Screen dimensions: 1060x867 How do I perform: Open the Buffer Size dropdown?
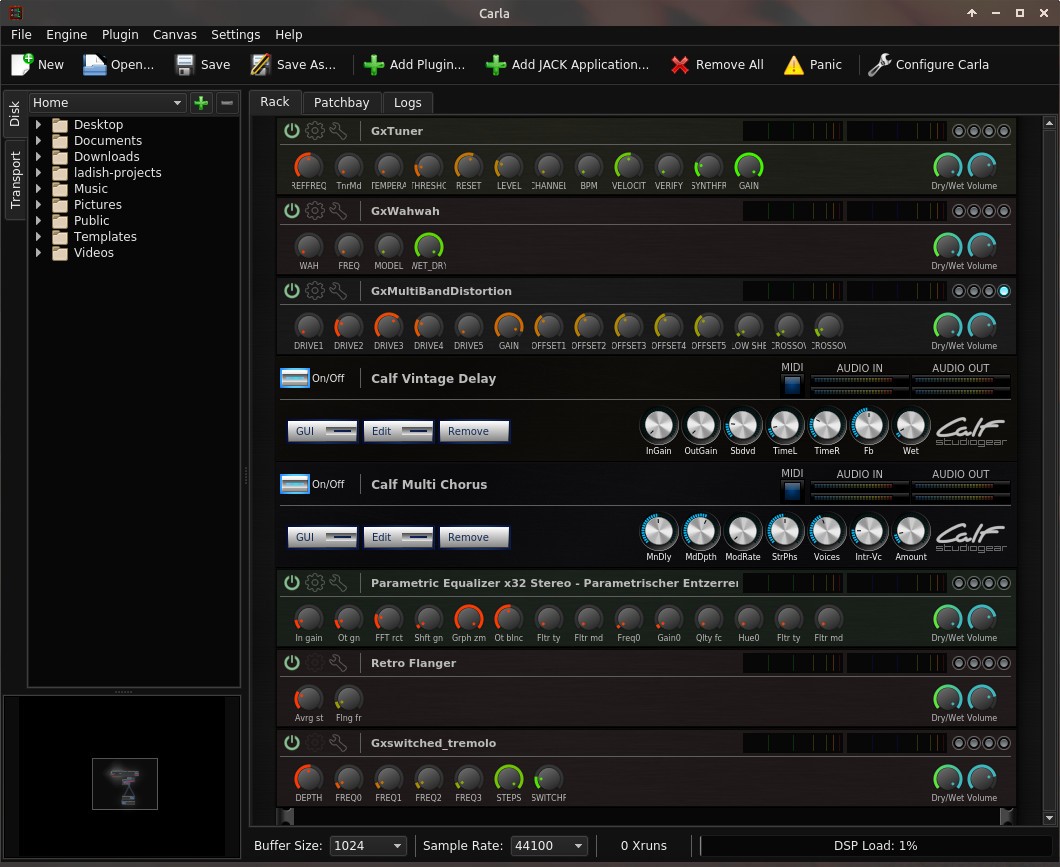tap(368, 845)
